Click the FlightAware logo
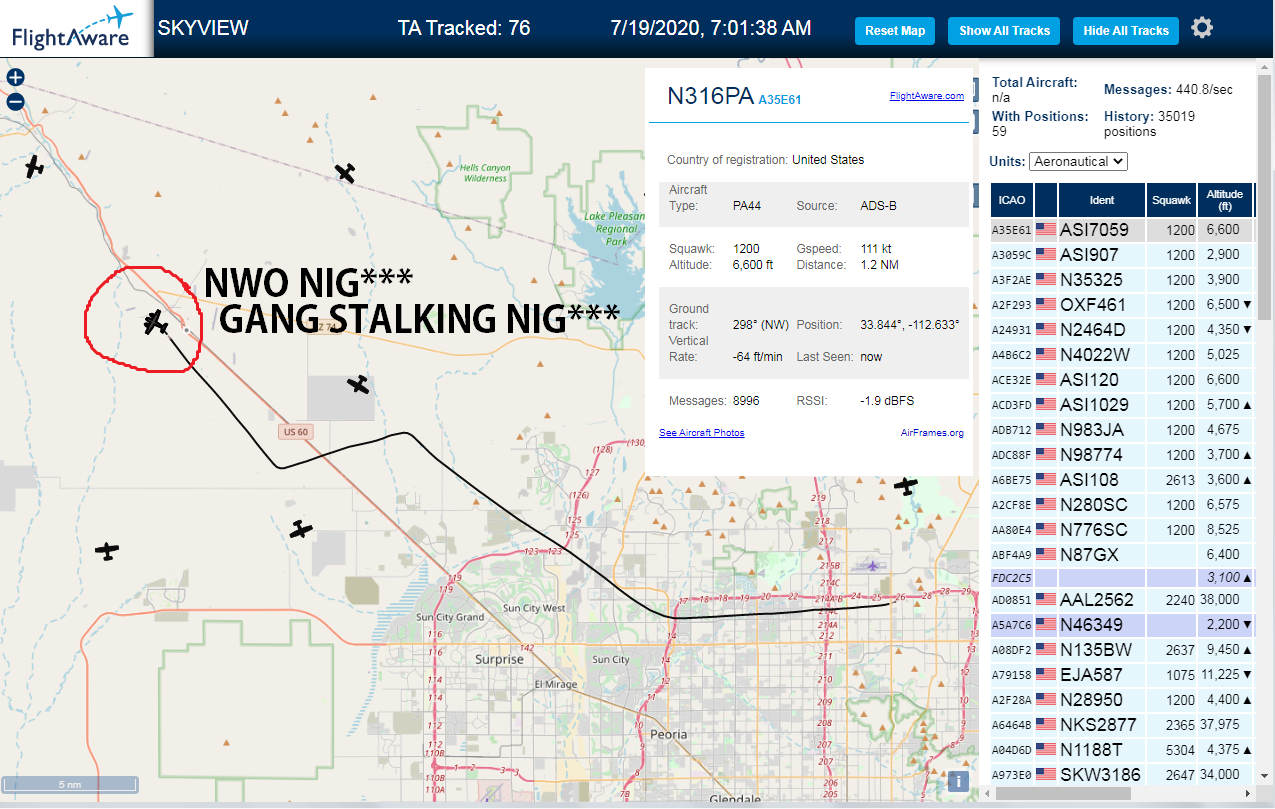 coord(75,28)
